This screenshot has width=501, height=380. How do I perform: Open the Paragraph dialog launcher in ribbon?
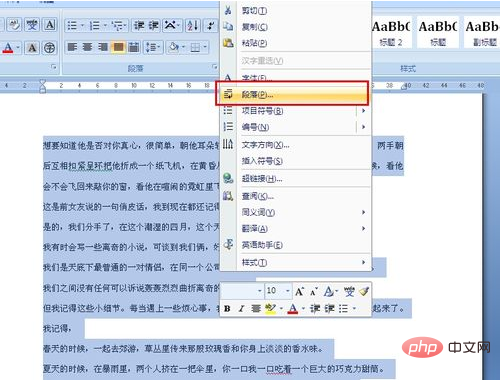[x=214, y=67]
